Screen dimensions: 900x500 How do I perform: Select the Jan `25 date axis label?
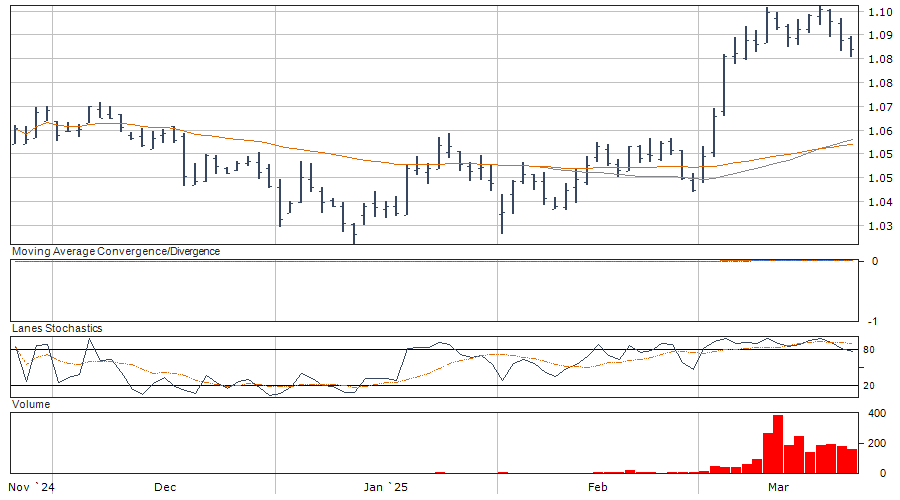pos(385,488)
